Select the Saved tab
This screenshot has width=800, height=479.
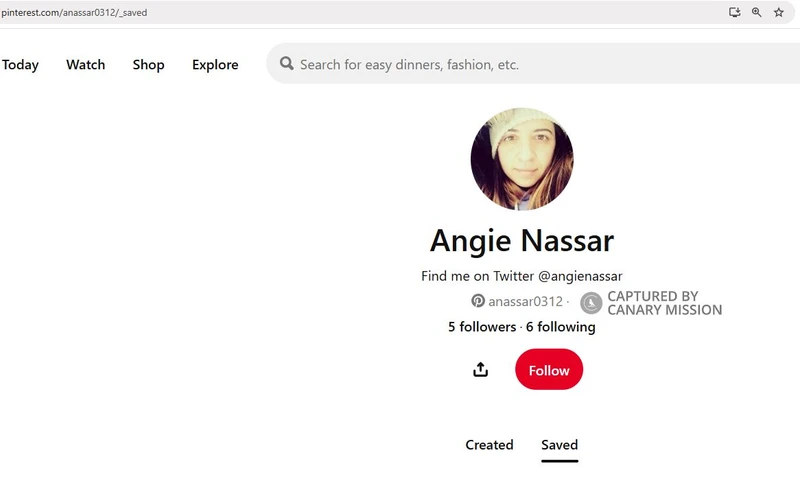(x=560, y=445)
